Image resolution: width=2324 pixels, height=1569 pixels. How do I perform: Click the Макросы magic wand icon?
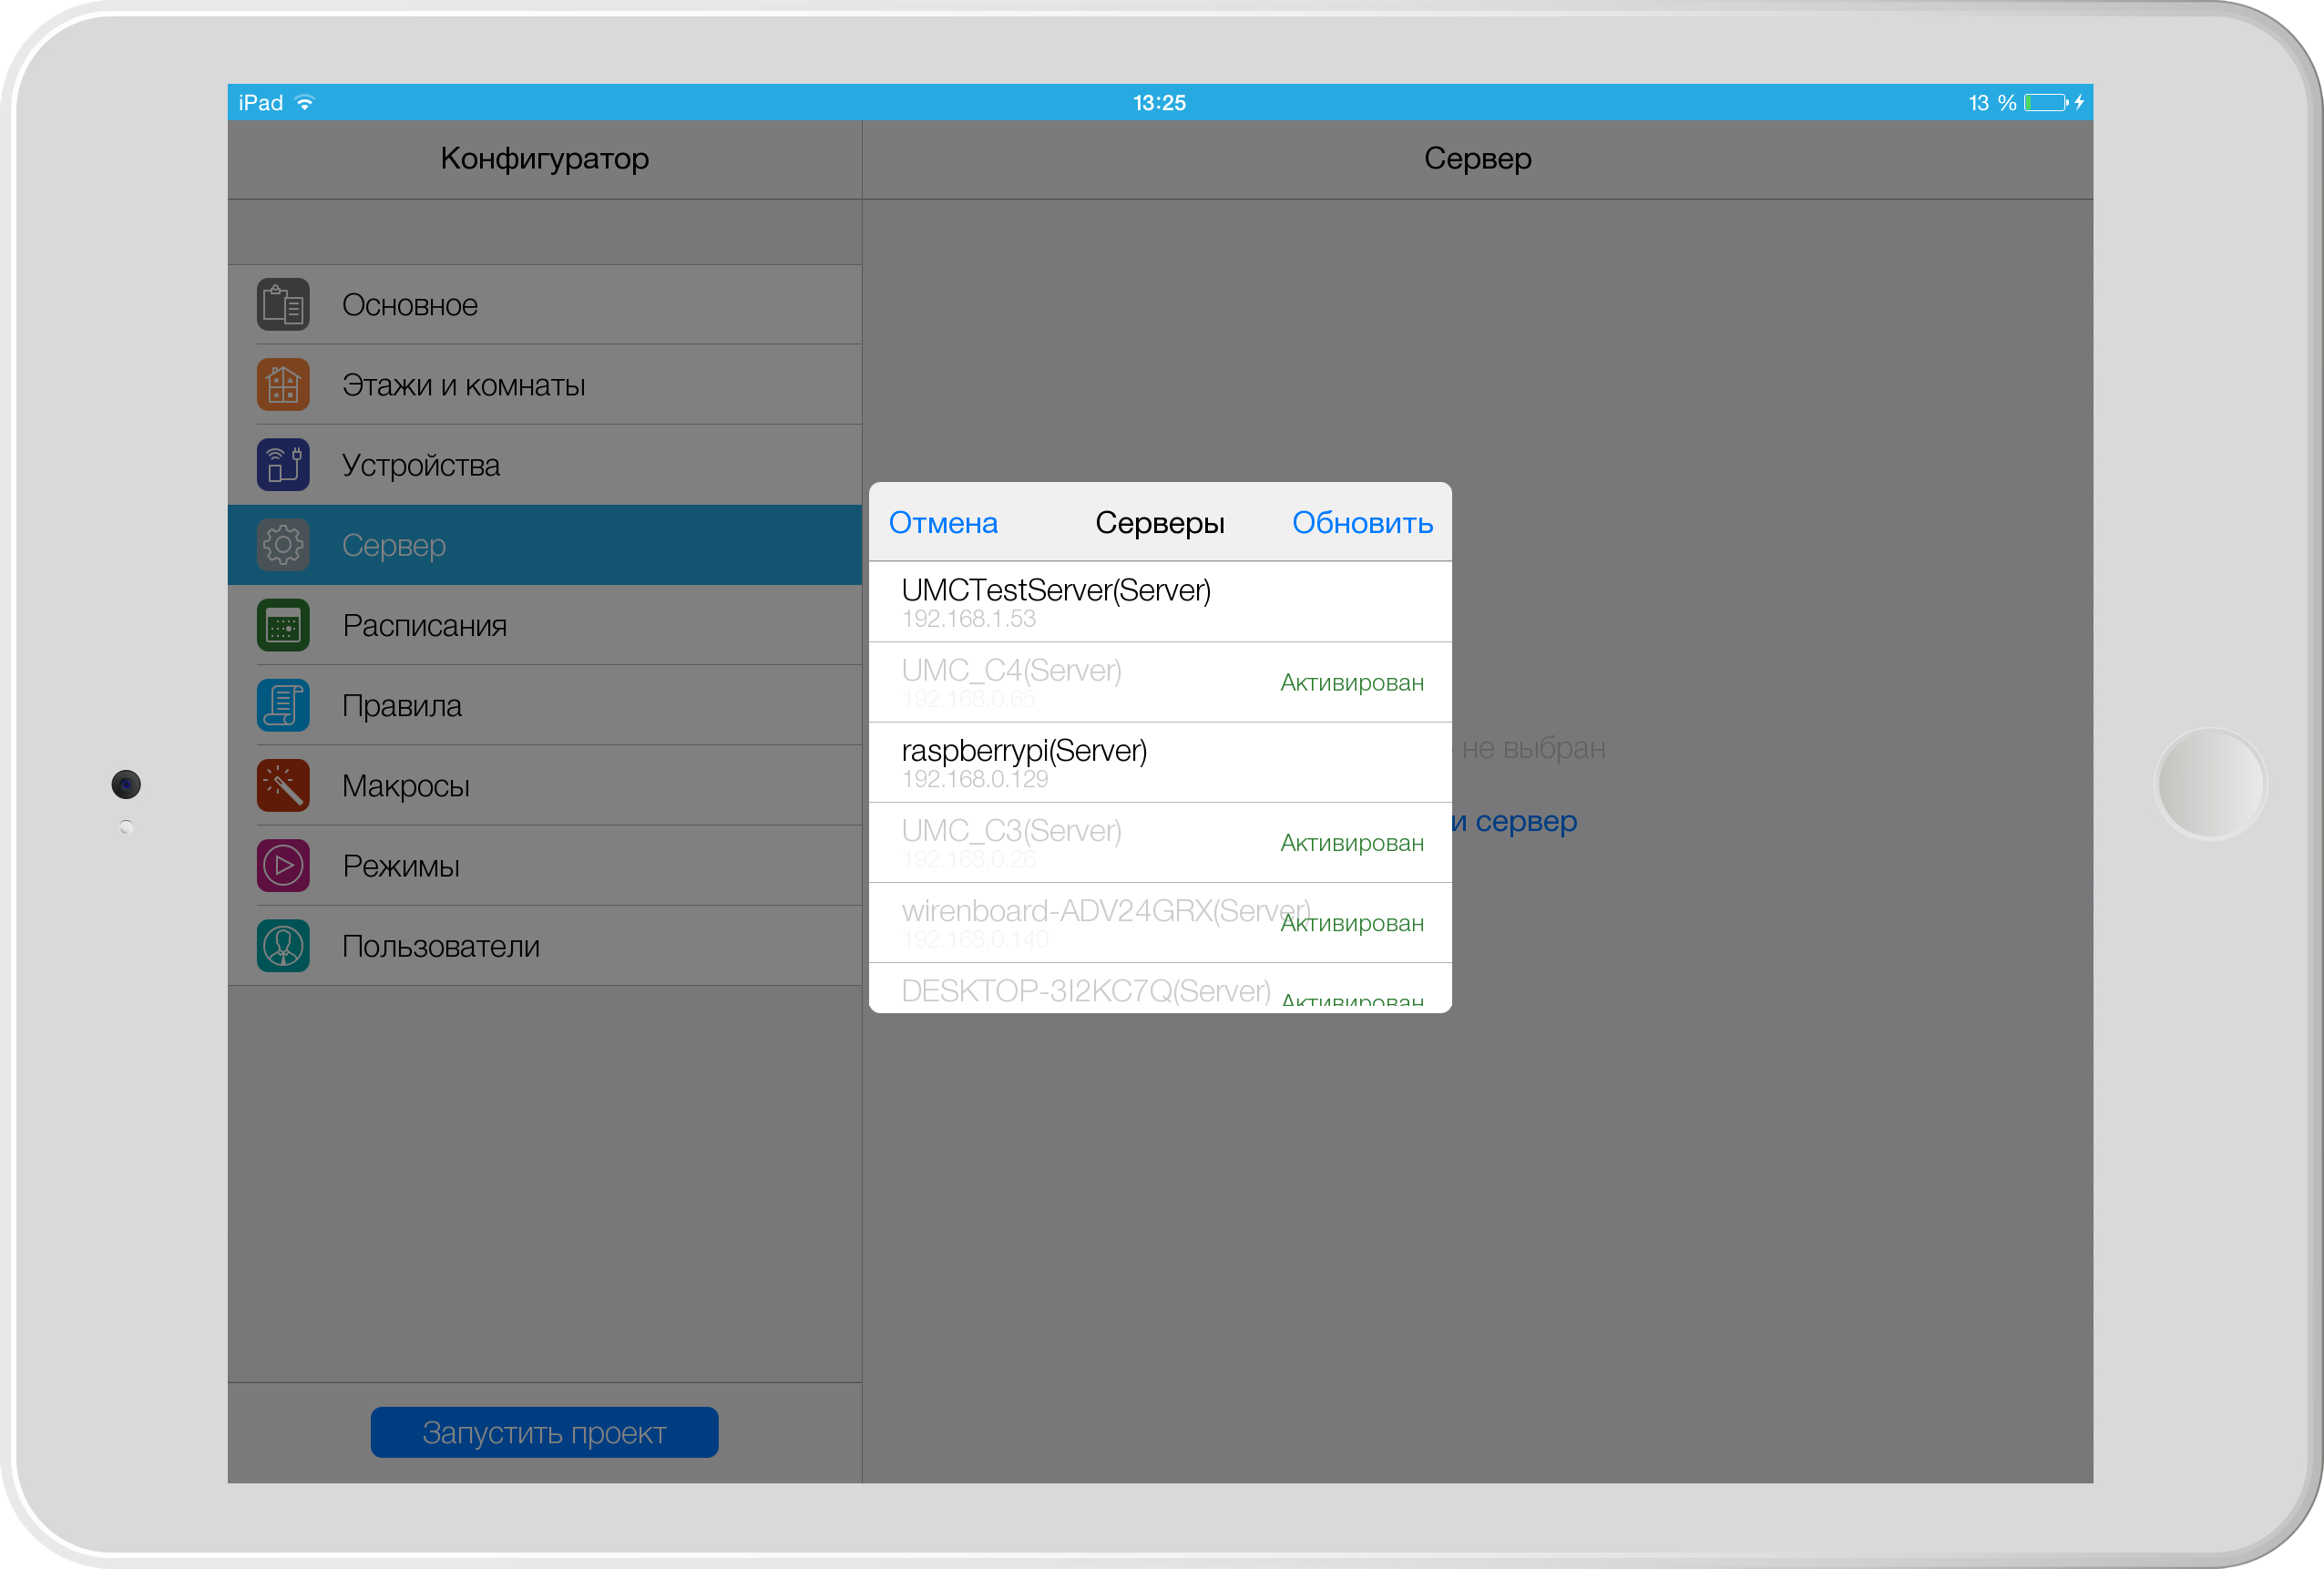[x=283, y=785]
